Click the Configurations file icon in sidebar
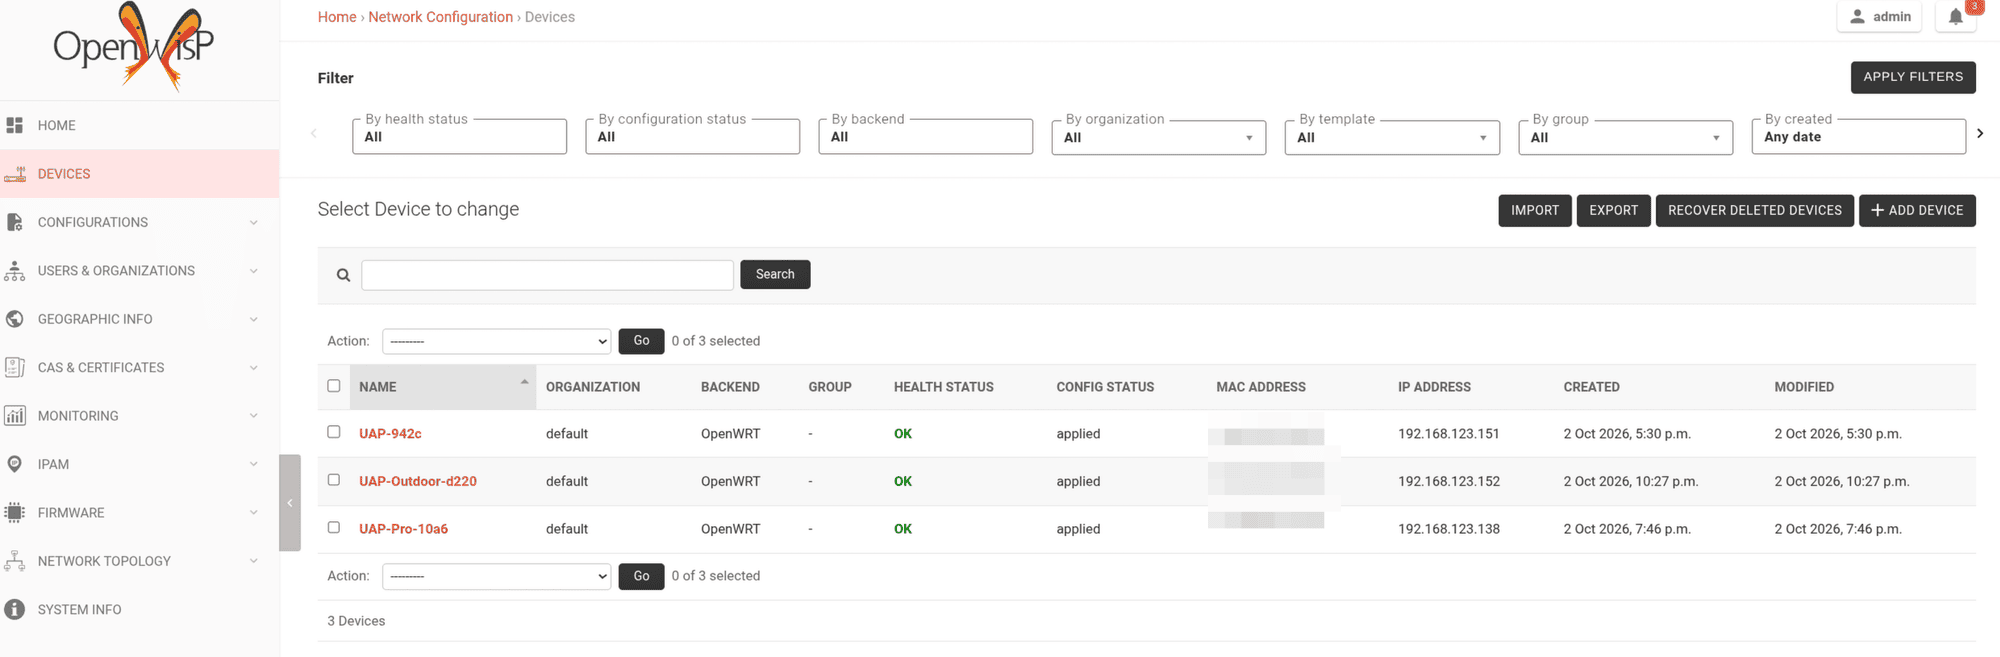The width and height of the screenshot is (2000, 657). coord(15,222)
